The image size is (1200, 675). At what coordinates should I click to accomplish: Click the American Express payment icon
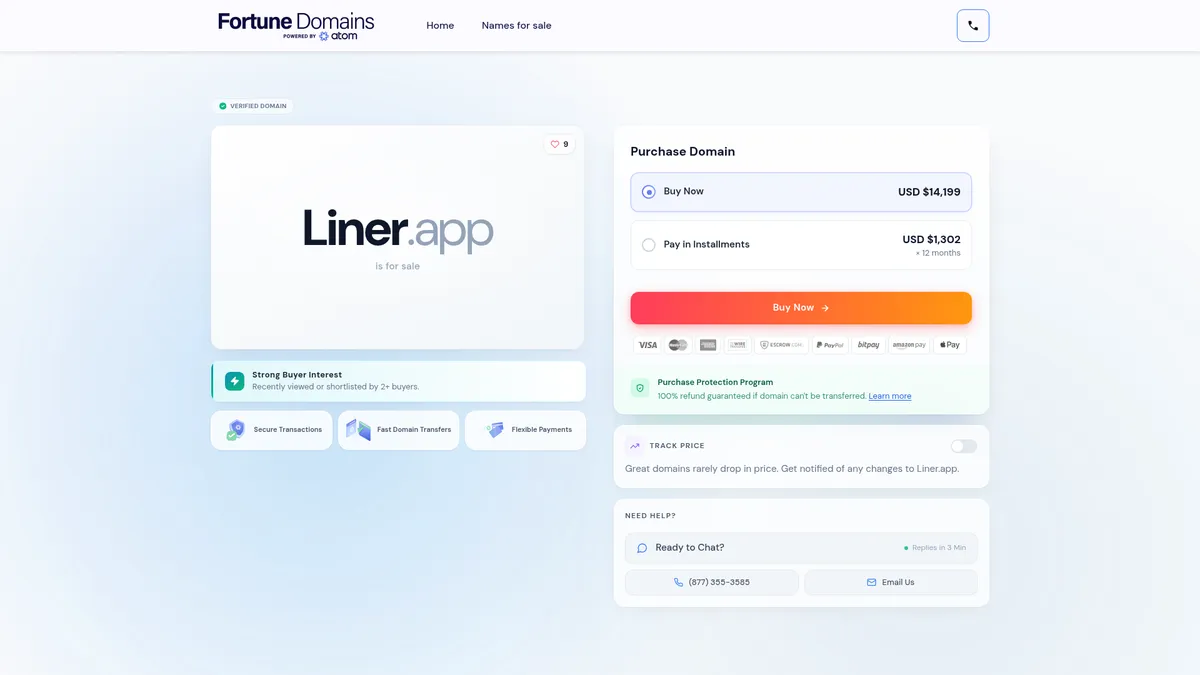point(708,345)
